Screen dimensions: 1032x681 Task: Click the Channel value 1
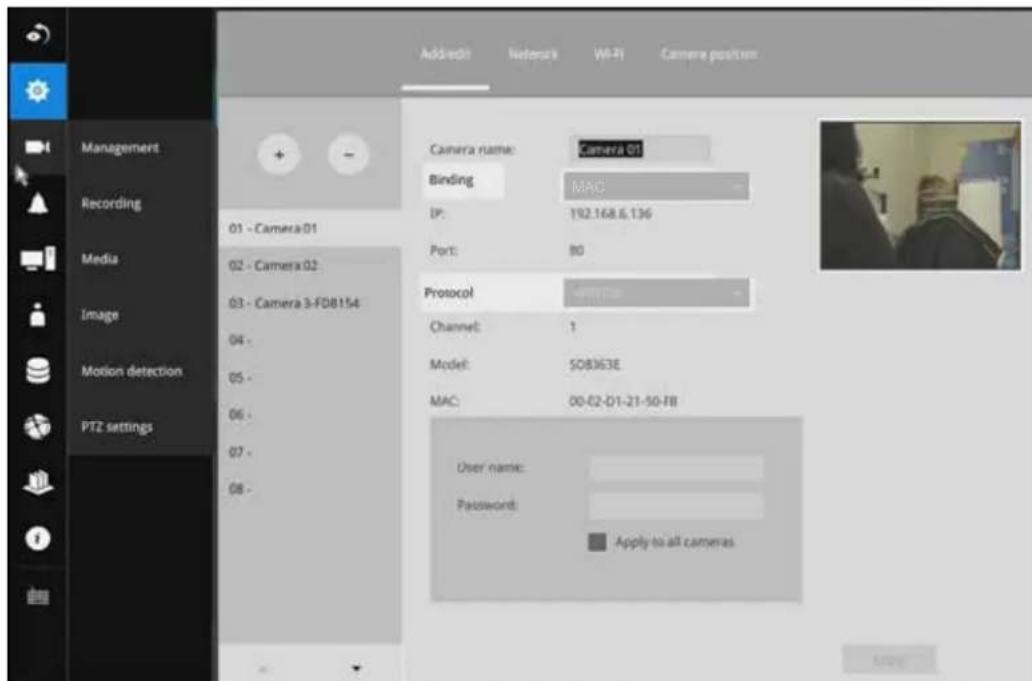click(x=572, y=326)
